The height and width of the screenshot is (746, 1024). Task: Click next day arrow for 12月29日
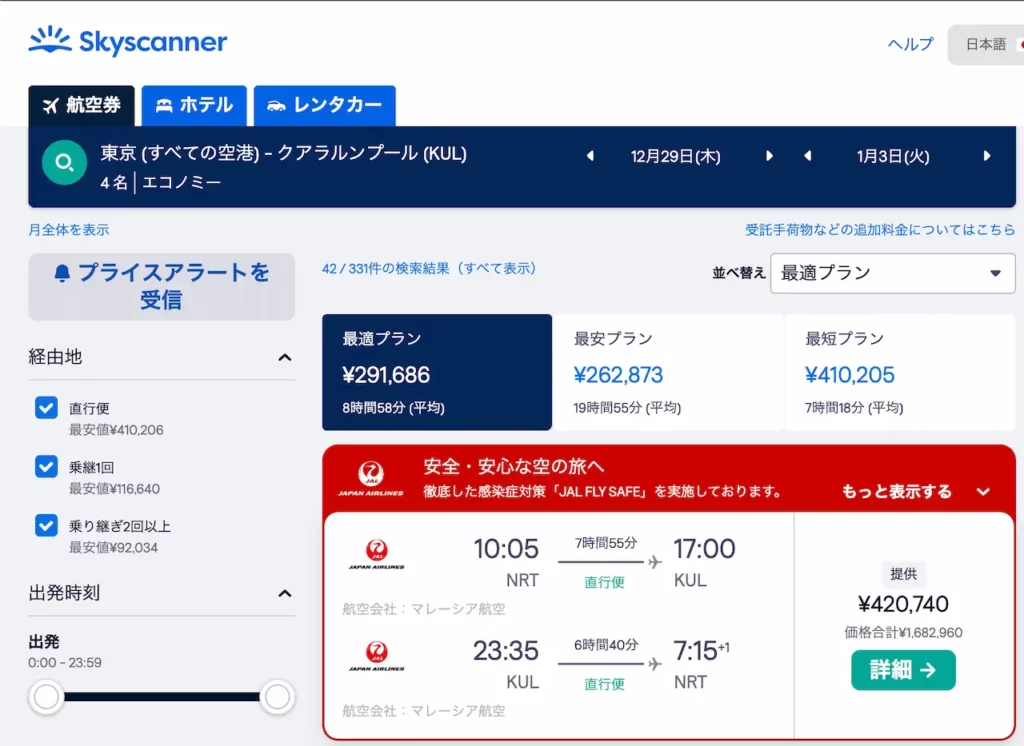click(769, 156)
